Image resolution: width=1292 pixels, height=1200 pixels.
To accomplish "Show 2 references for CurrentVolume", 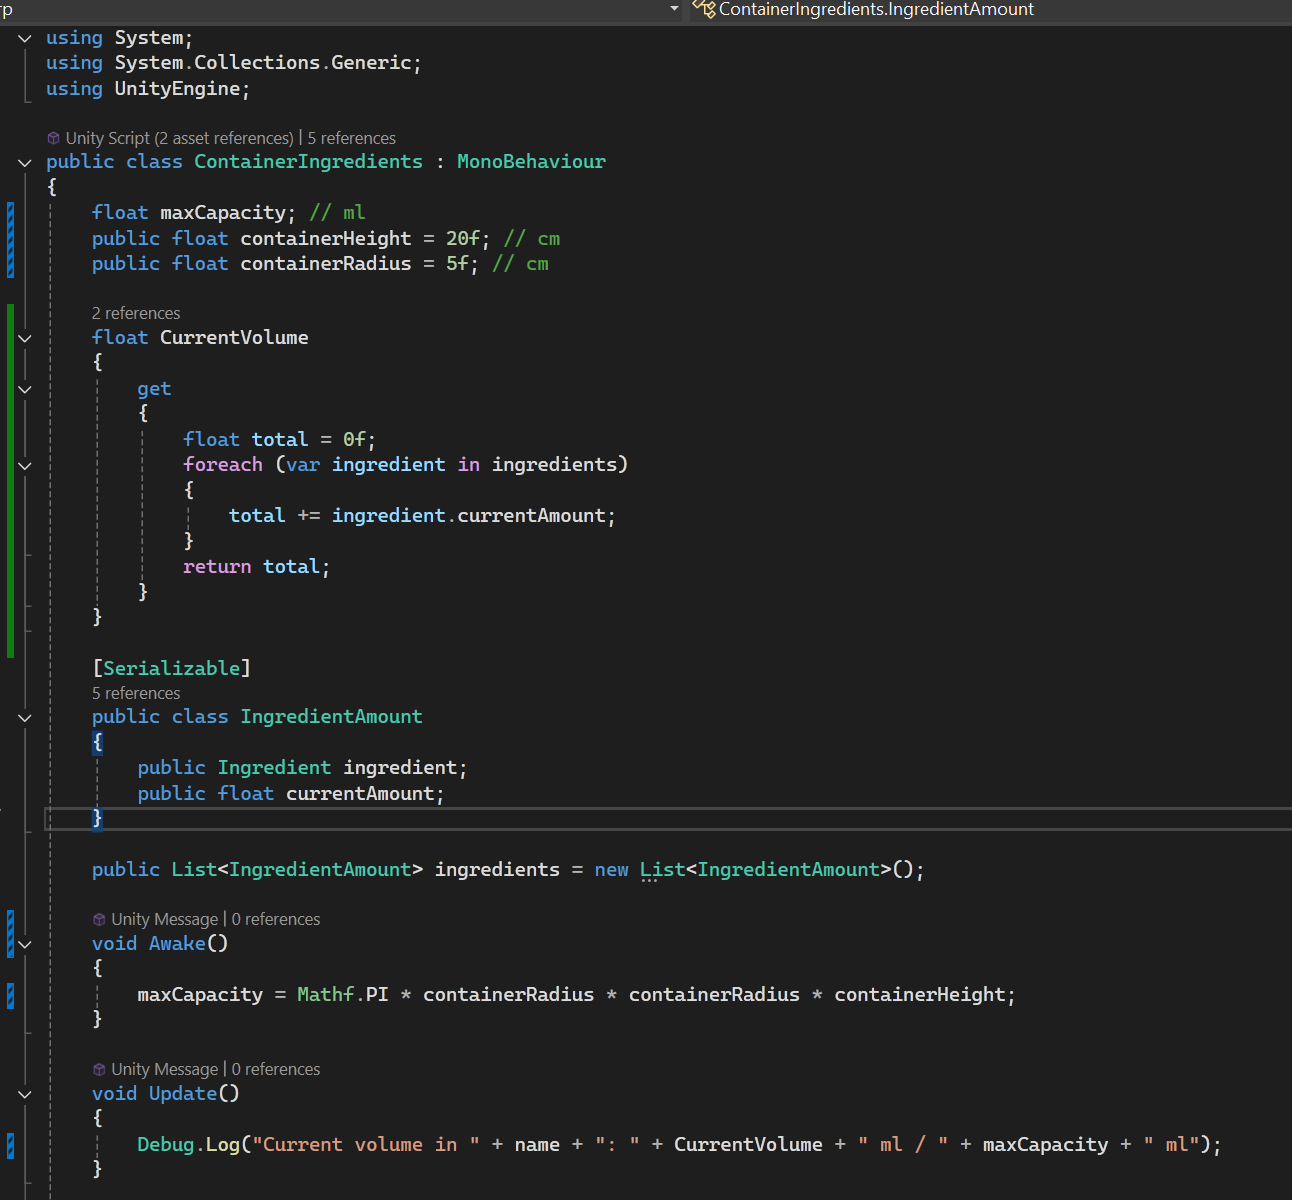I will (136, 313).
